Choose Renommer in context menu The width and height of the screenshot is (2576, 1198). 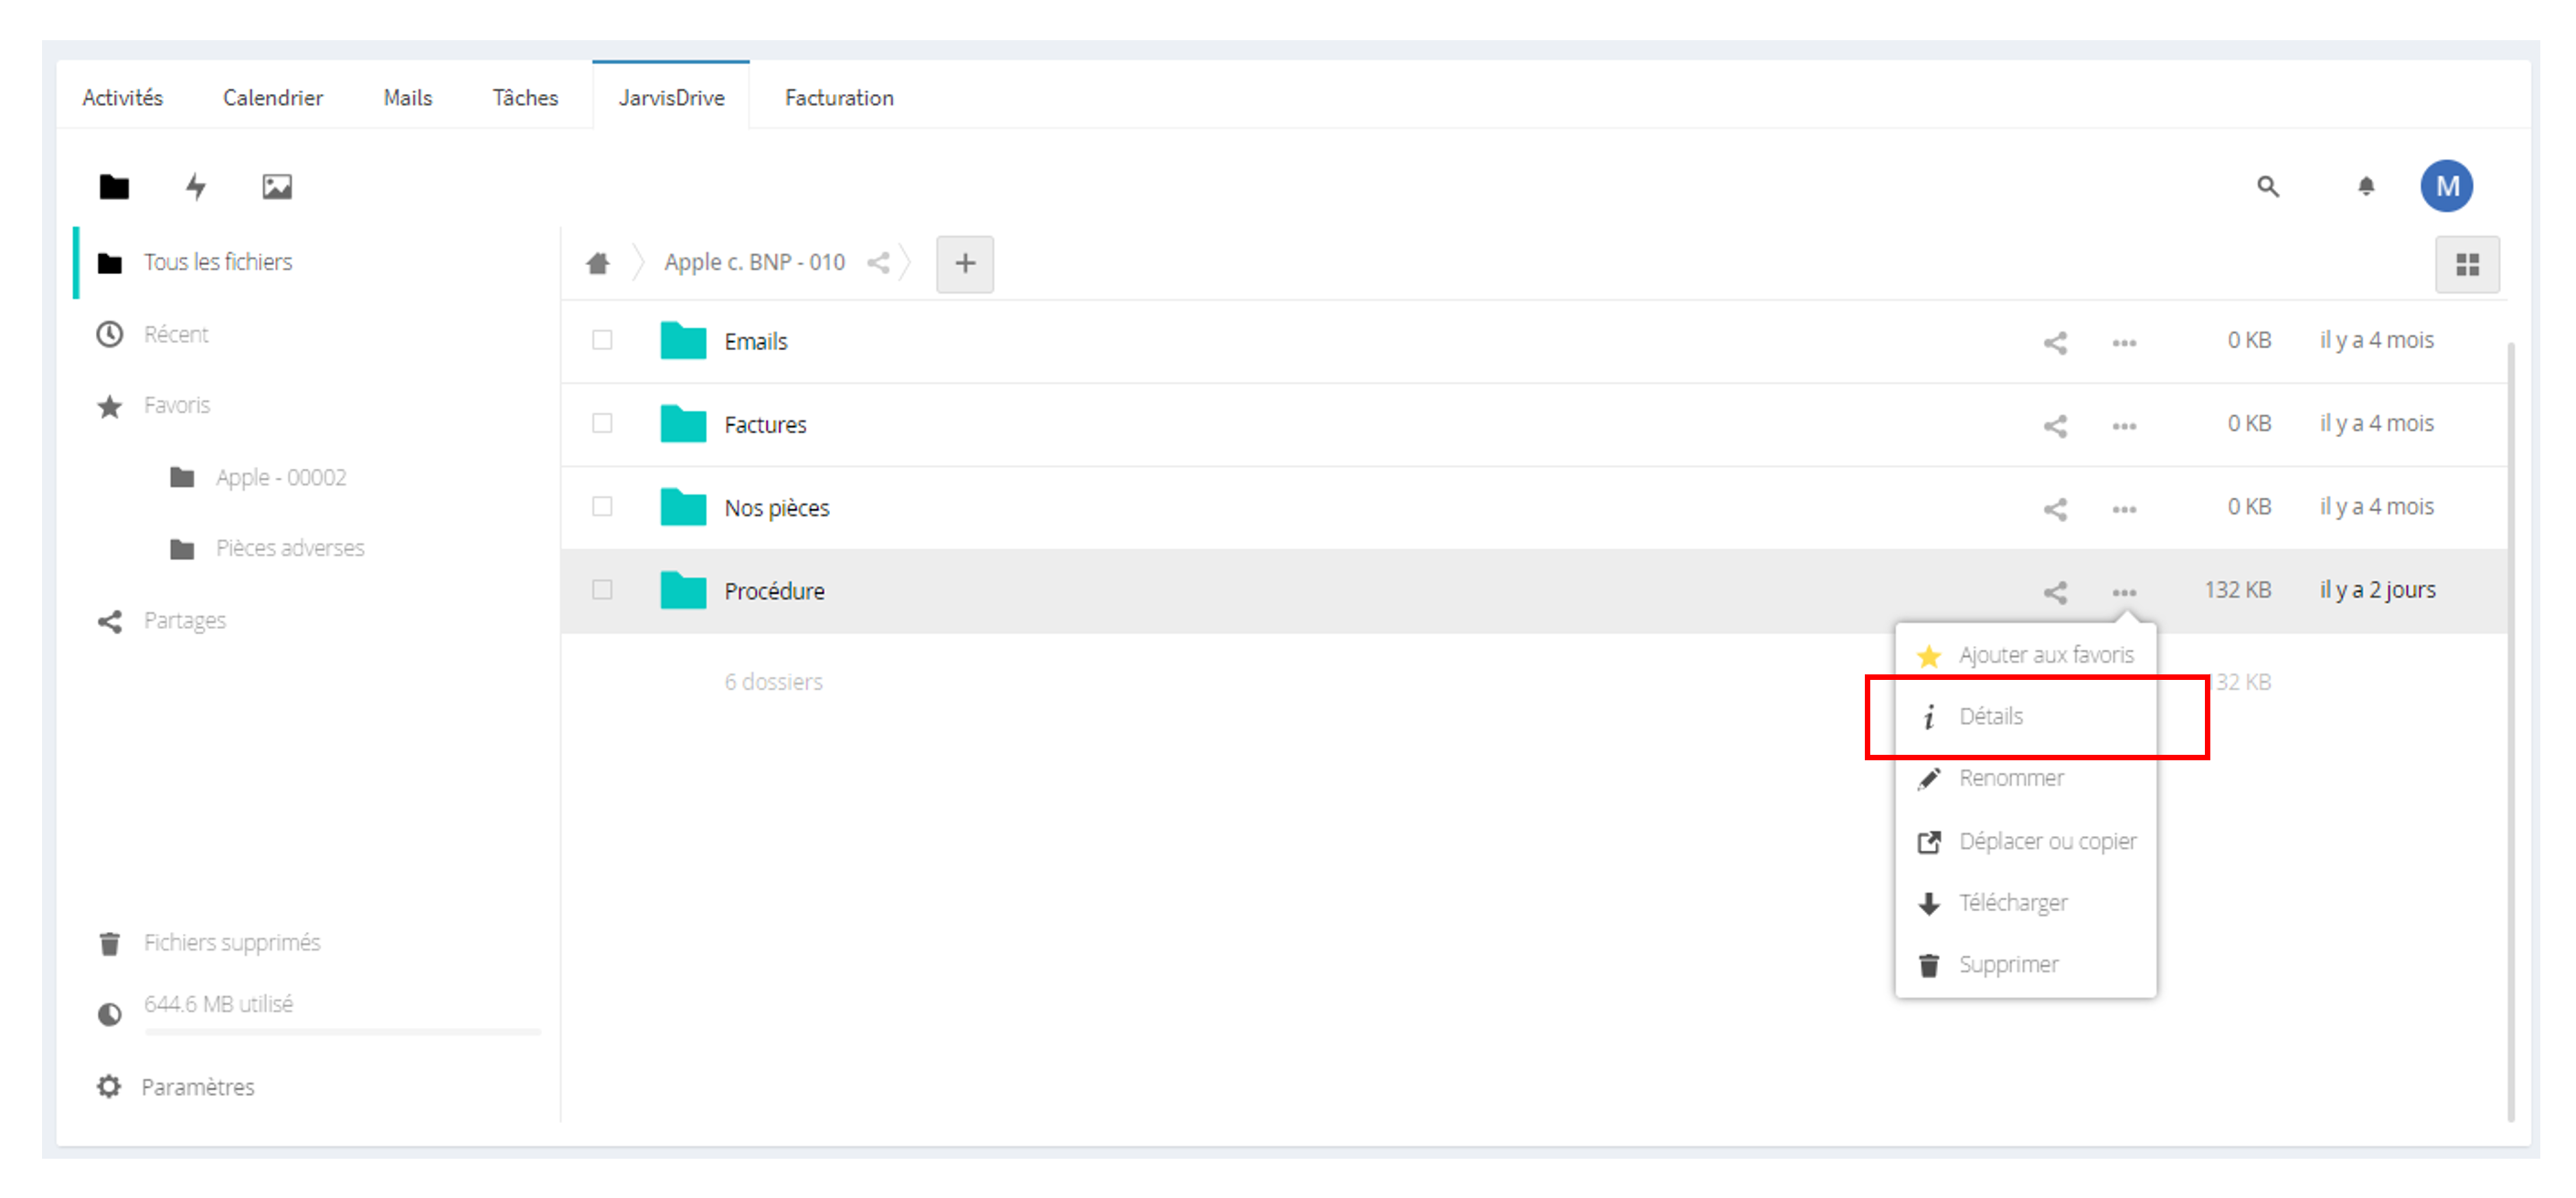[x=2025, y=778]
